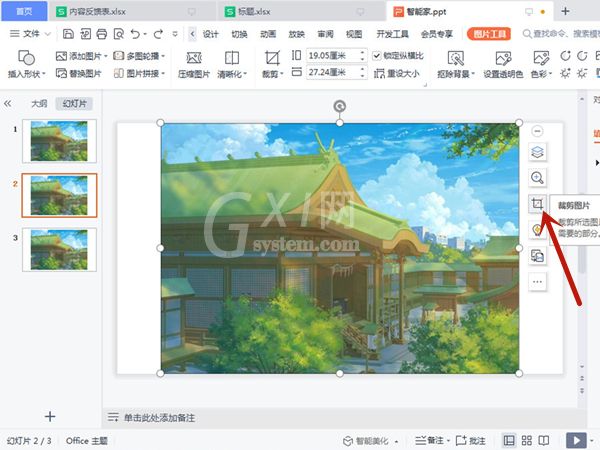The height and width of the screenshot is (450, 600).
Task: Select the 图片工具 picture tools tab
Action: coord(490,34)
